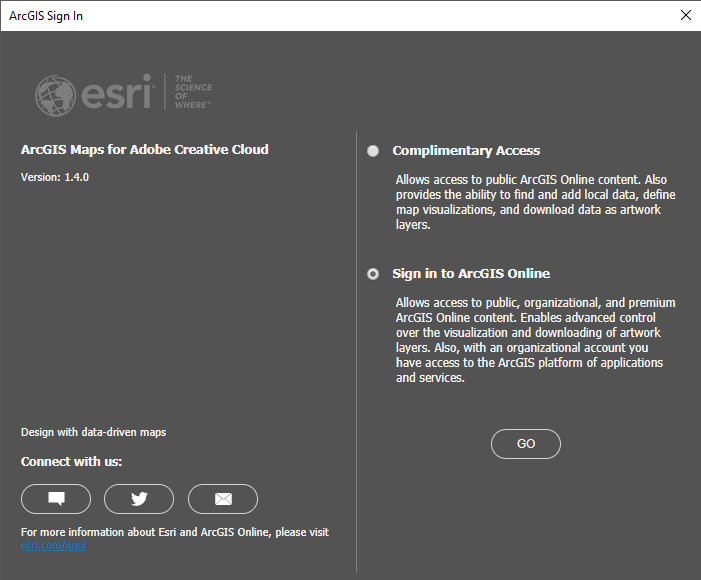Open the esri.com/agol link
This screenshot has width=701, height=580.
(53, 546)
